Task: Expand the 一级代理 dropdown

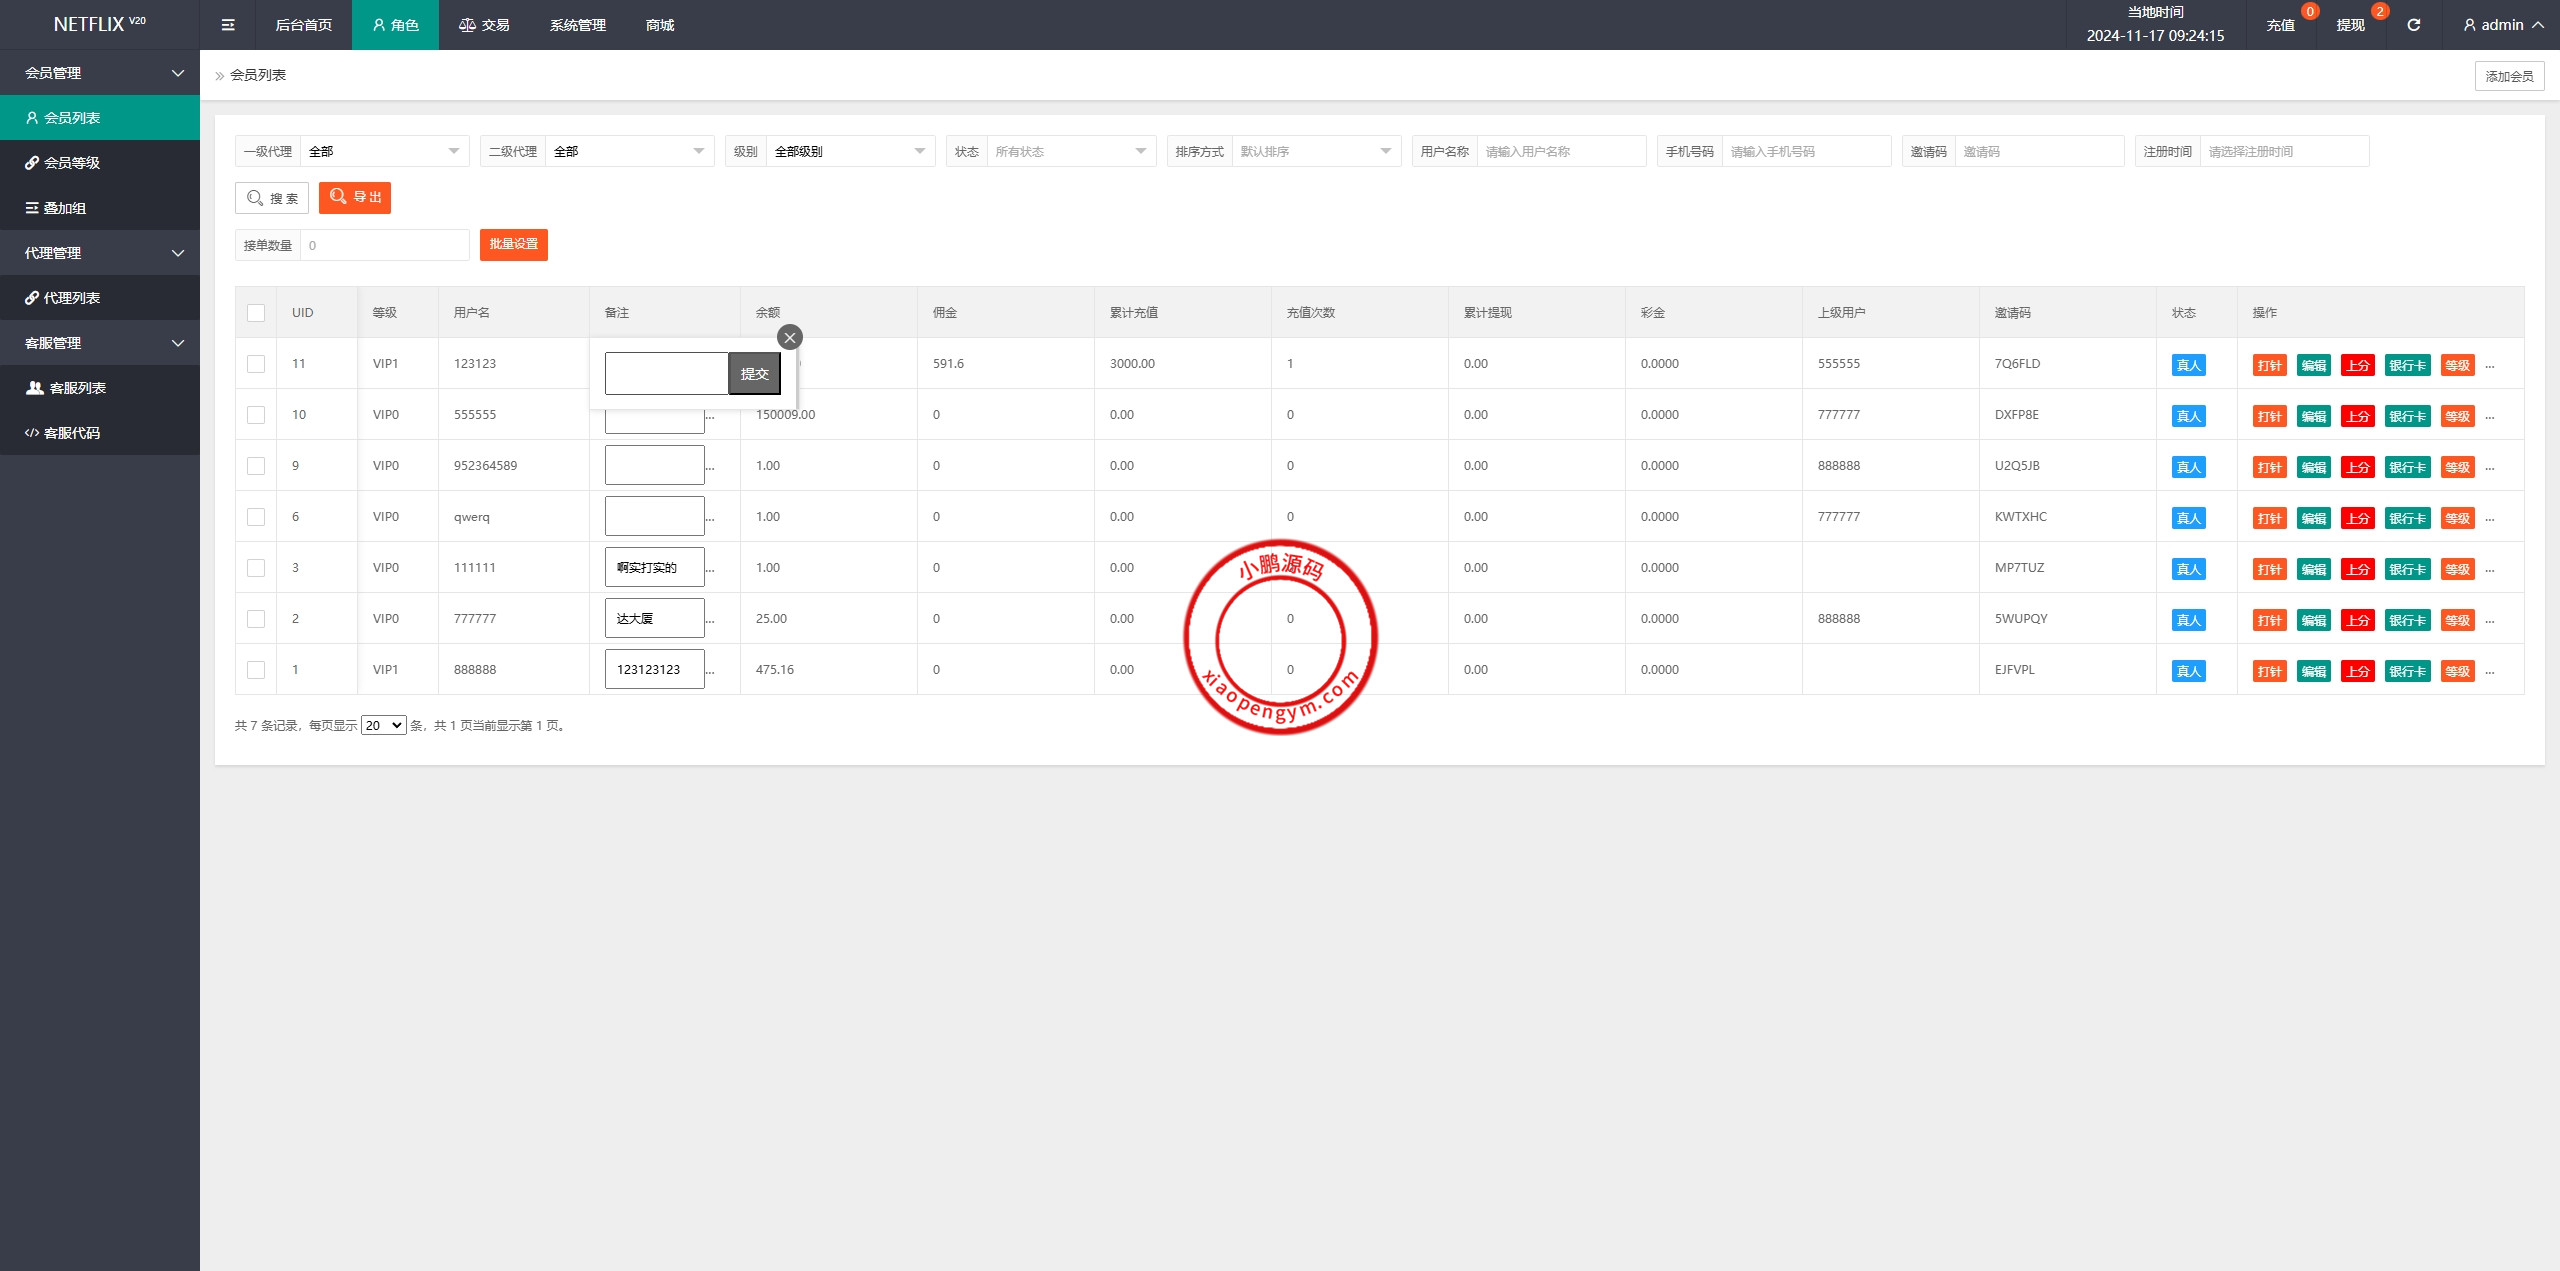Action: tap(384, 152)
